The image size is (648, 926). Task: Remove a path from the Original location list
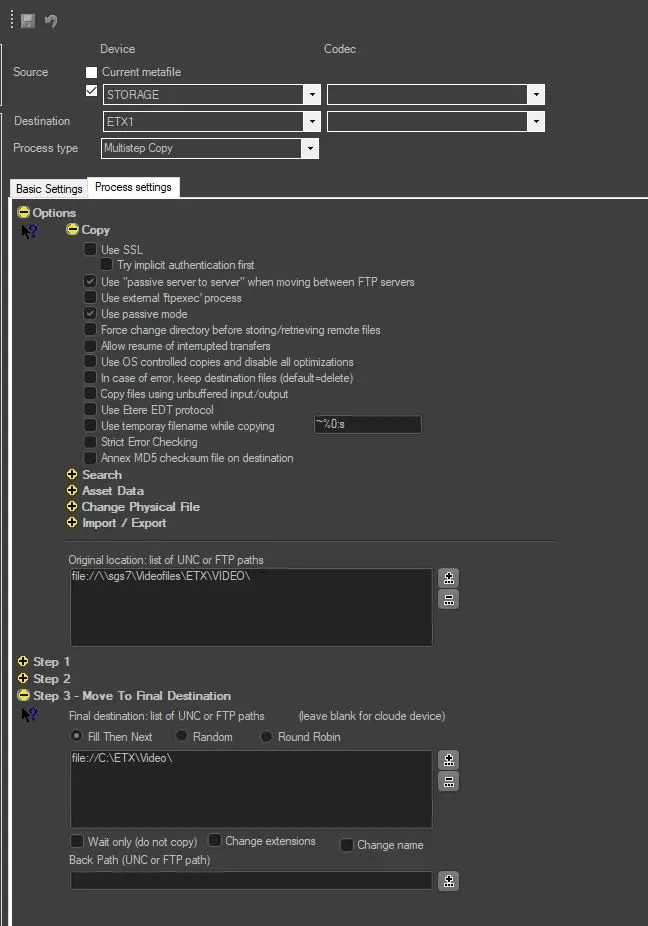(449, 599)
